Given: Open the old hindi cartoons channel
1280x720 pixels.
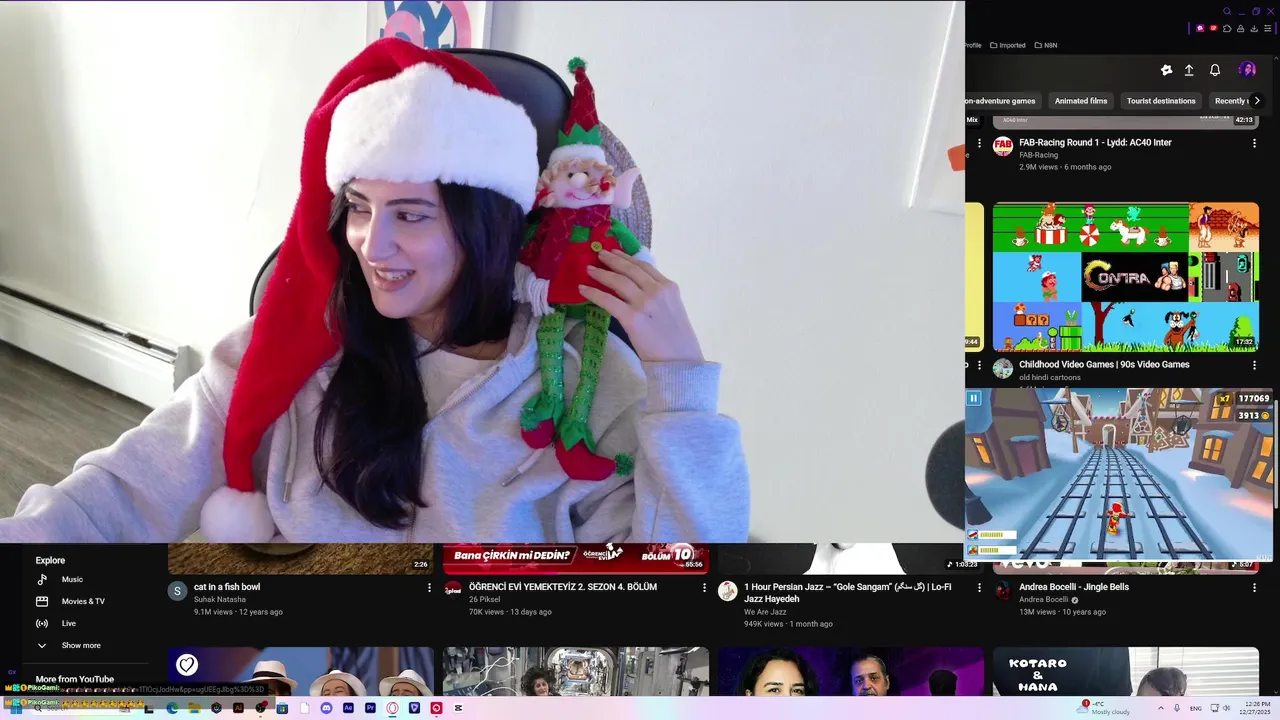Looking at the screenshot, I should [1050, 377].
